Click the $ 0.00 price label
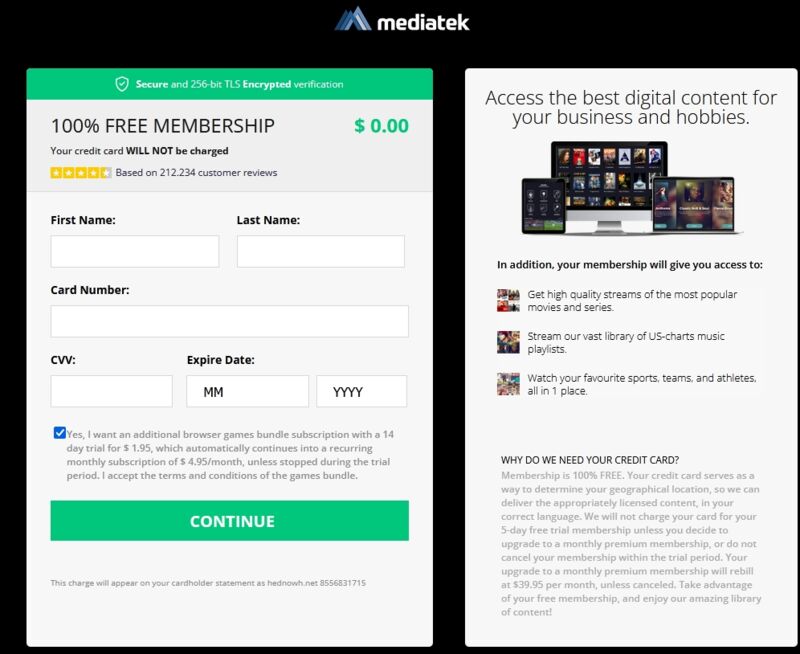This screenshot has width=800, height=654. coord(382,125)
